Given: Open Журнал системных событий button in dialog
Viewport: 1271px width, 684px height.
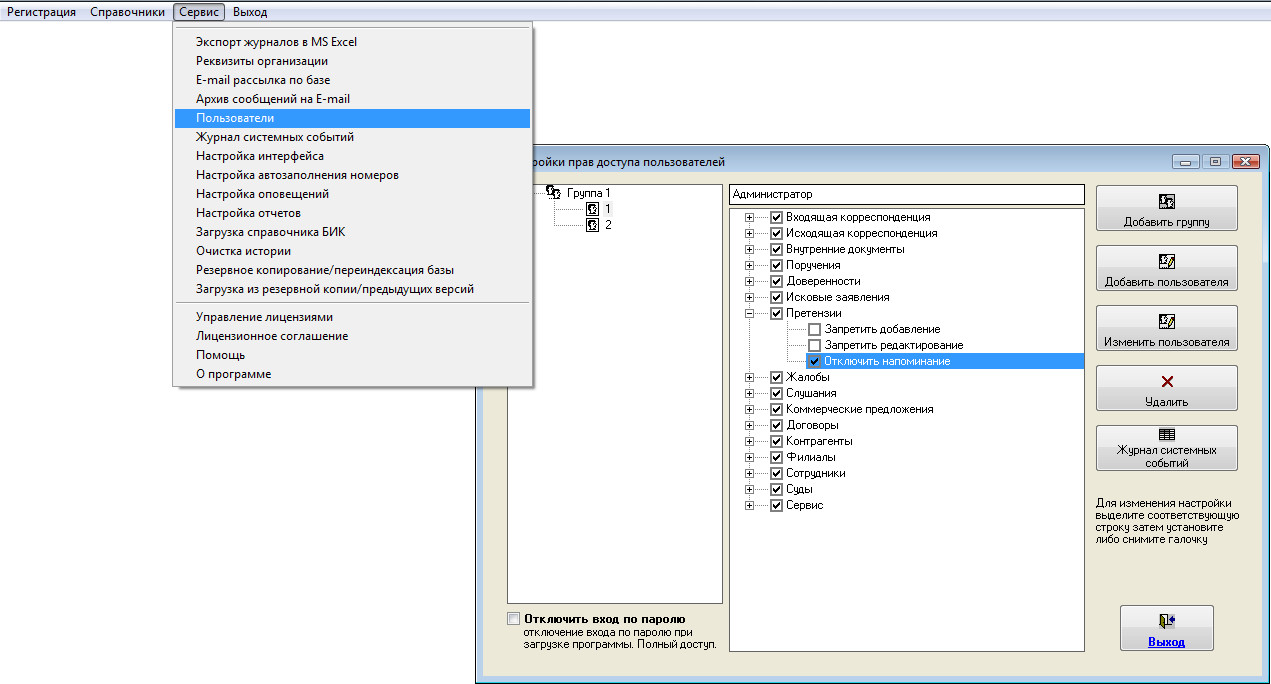Looking at the screenshot, I should [x=1166, y=448].
